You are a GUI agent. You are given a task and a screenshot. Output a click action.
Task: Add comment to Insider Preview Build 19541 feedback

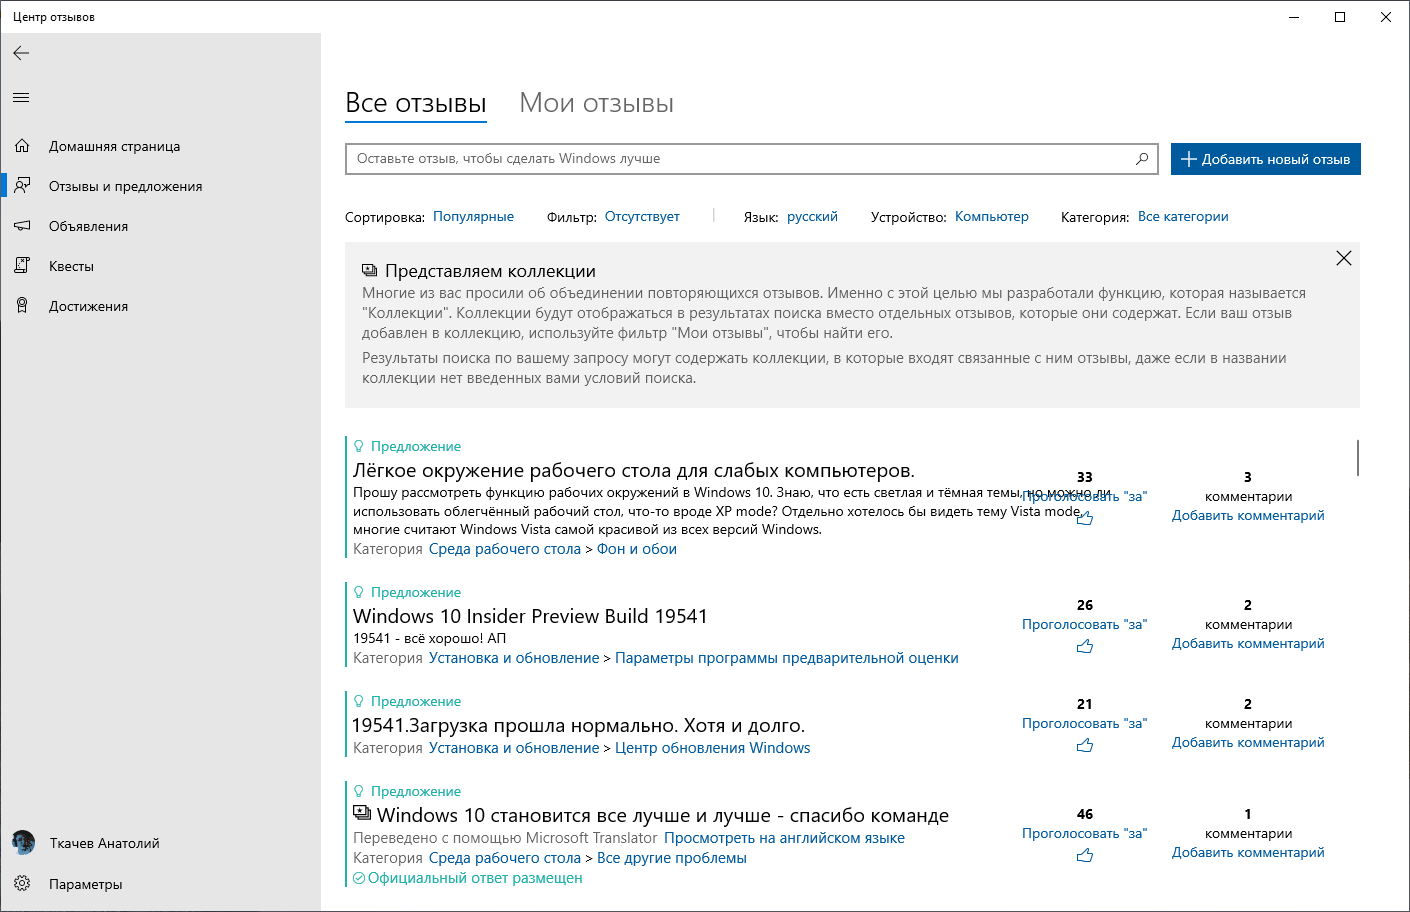[x=1248, y=643]
